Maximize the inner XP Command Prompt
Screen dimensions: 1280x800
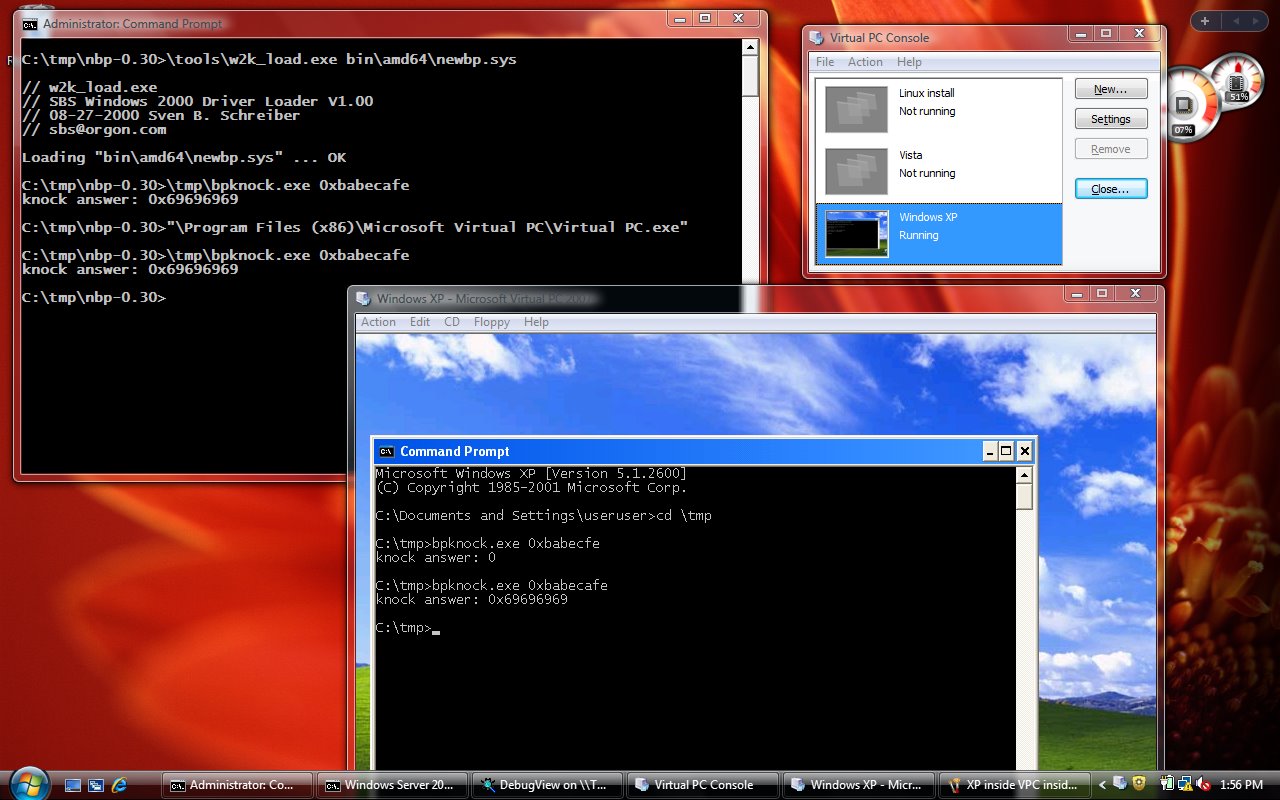pyautogui.click(x=1006, y=451)
